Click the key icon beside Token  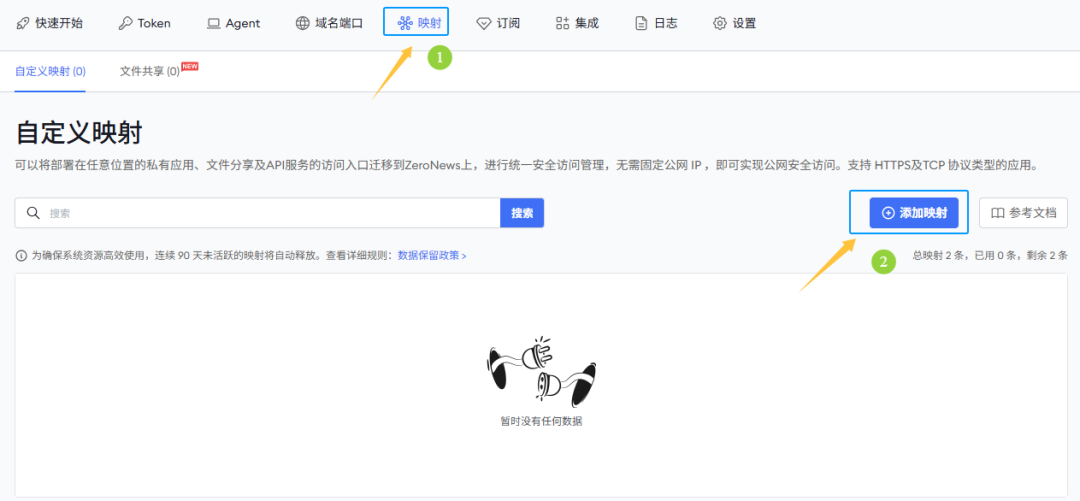point(125,23)
